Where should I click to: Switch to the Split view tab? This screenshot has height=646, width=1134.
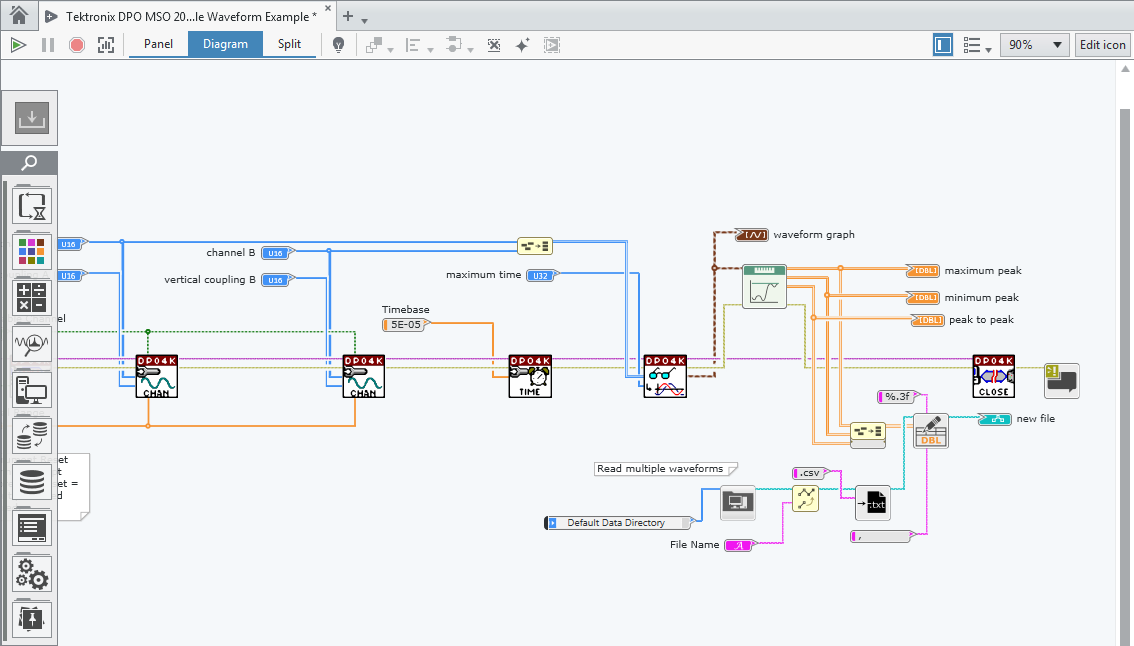pyautogui.click(x=289, y=44)
